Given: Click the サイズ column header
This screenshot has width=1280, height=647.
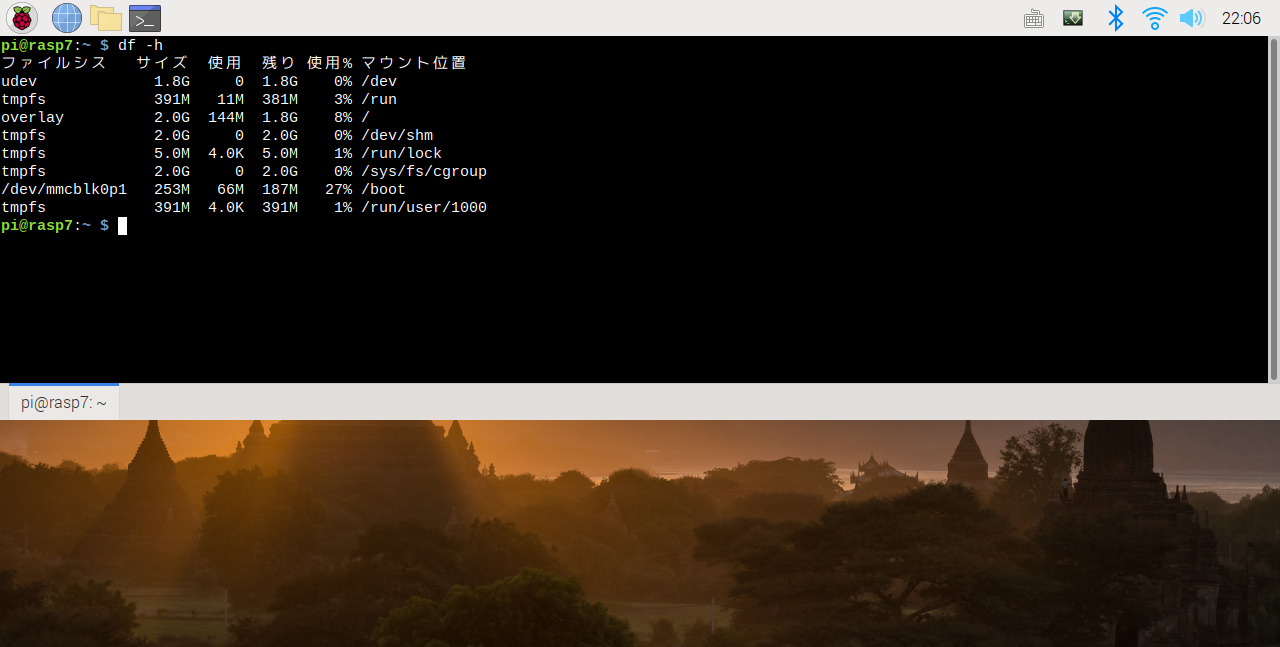Looking at the screenshot, I should point(163,63).
